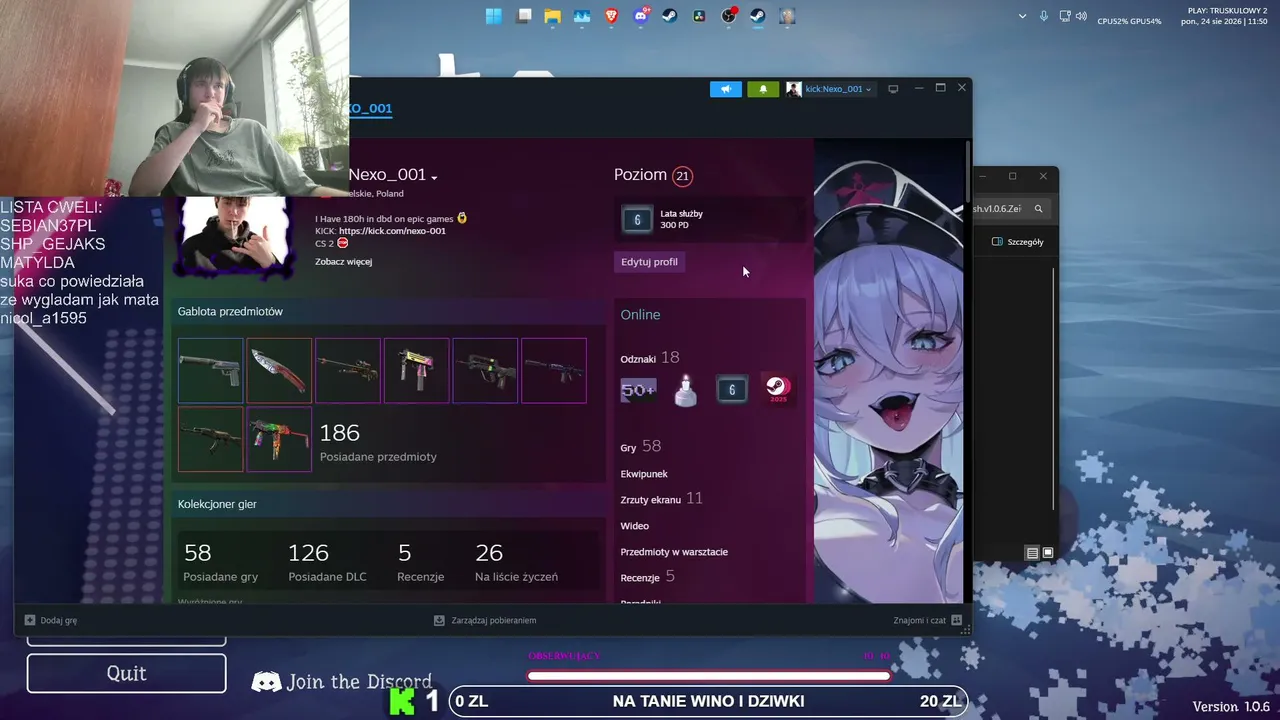
Task: Open the Steam 2025 badge
Action: [x=778, y=391]
